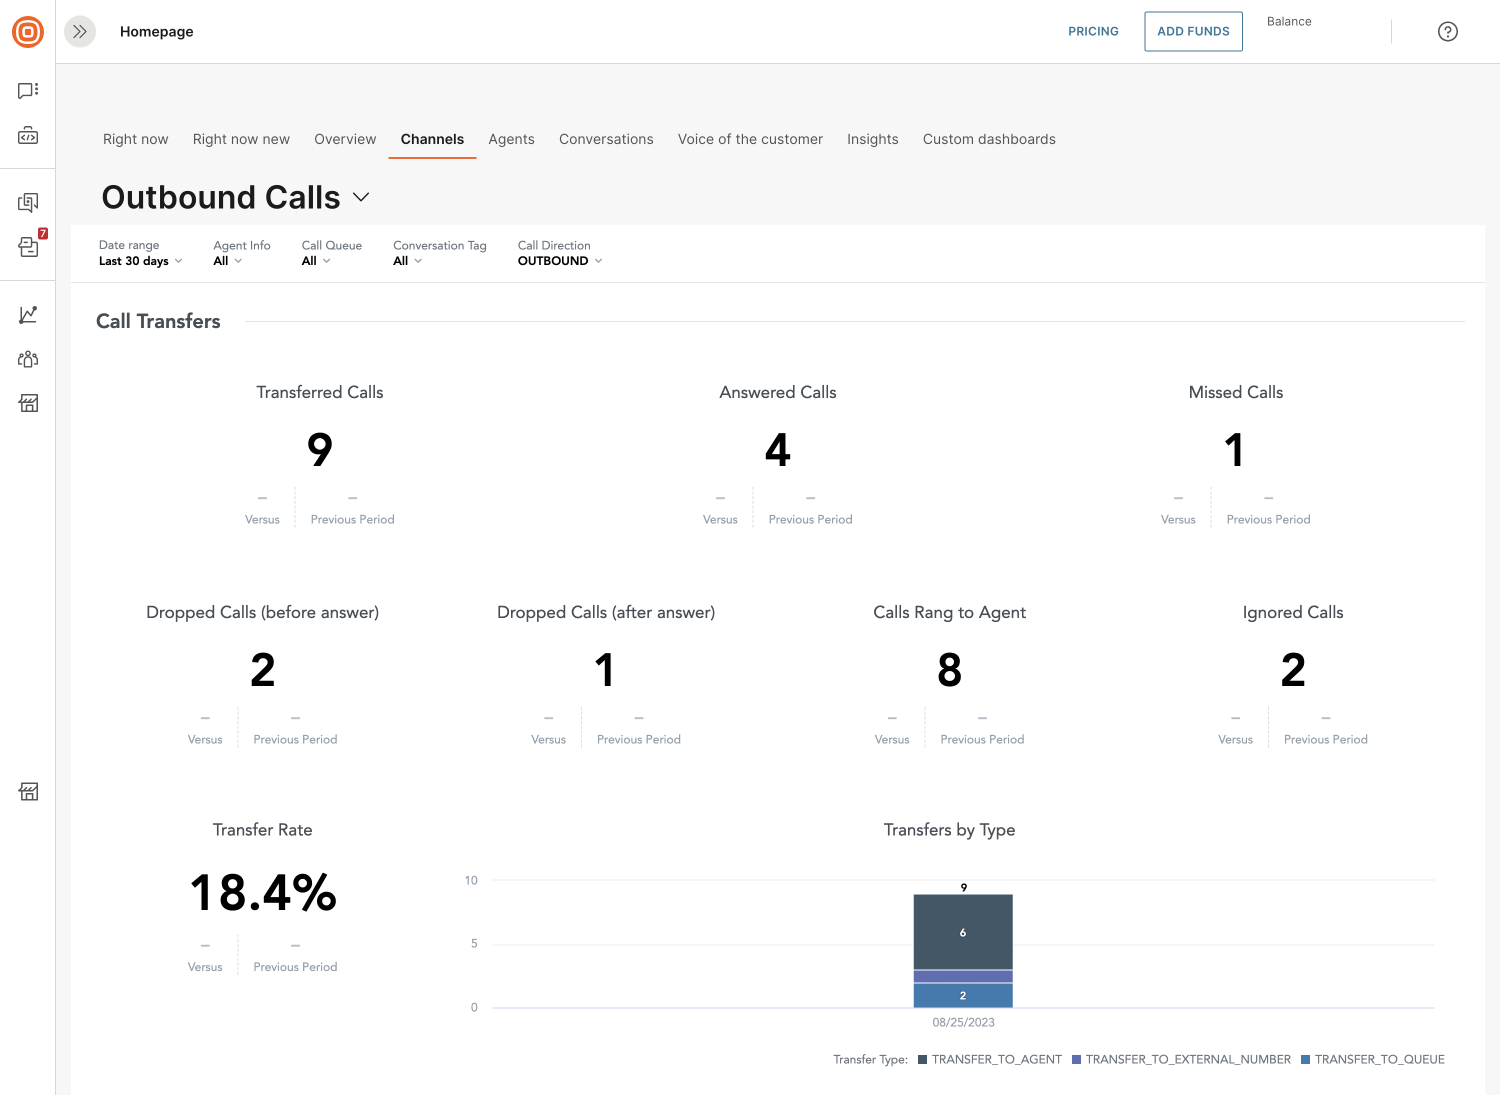Open the PRICING link
Image resolution: width=1500 pixels, height=1095 pixels.
tap(1093, 32)
